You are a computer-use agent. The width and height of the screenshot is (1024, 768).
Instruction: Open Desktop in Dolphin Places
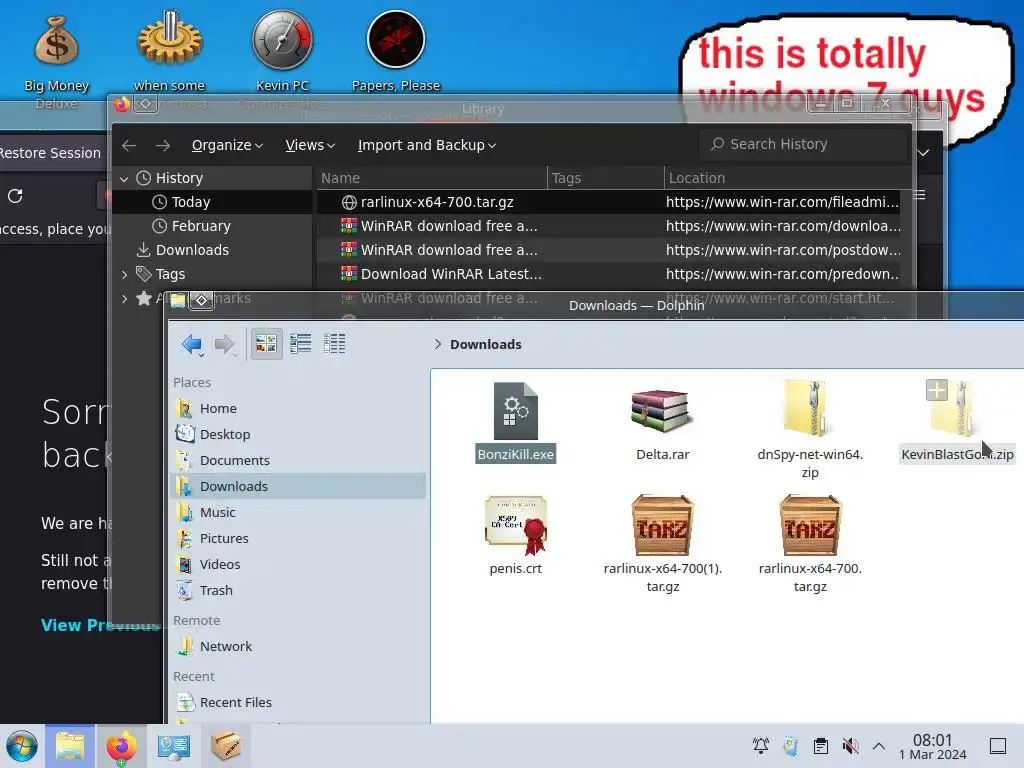298,434
